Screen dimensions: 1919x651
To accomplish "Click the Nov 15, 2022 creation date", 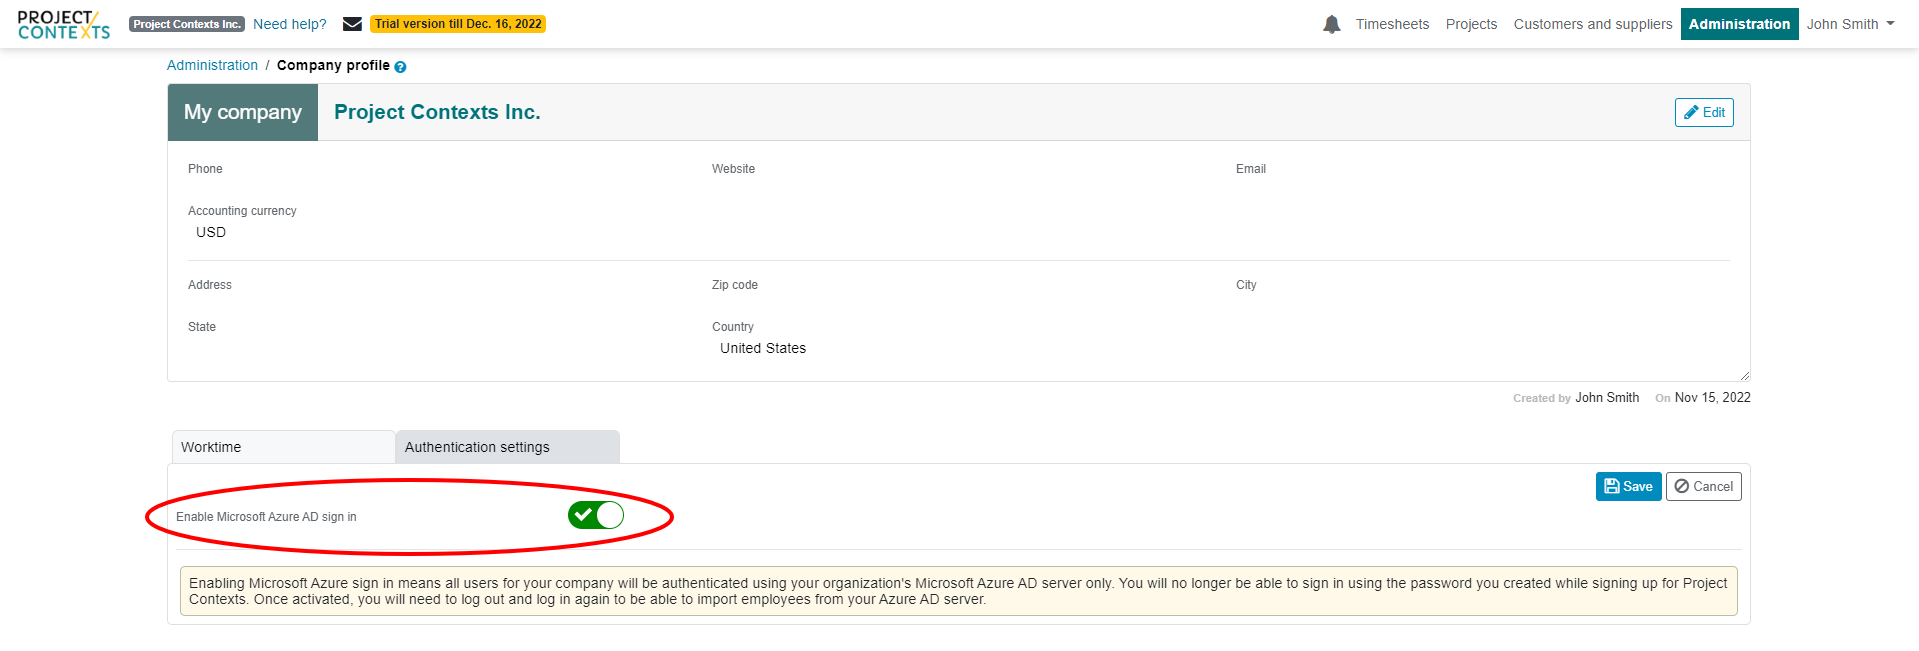I will [x=1713, y=397].
